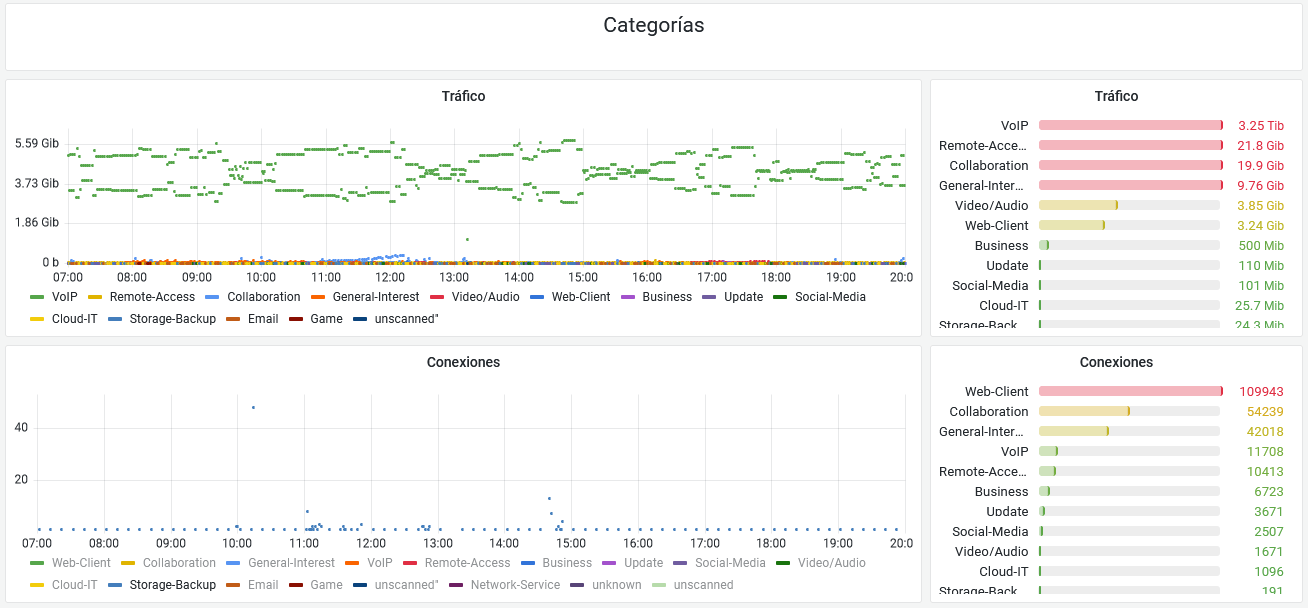
Task: Click the VoIP 3.25 Tib bar in the Tráfico gauge
Action: [x=1130, y=125]
